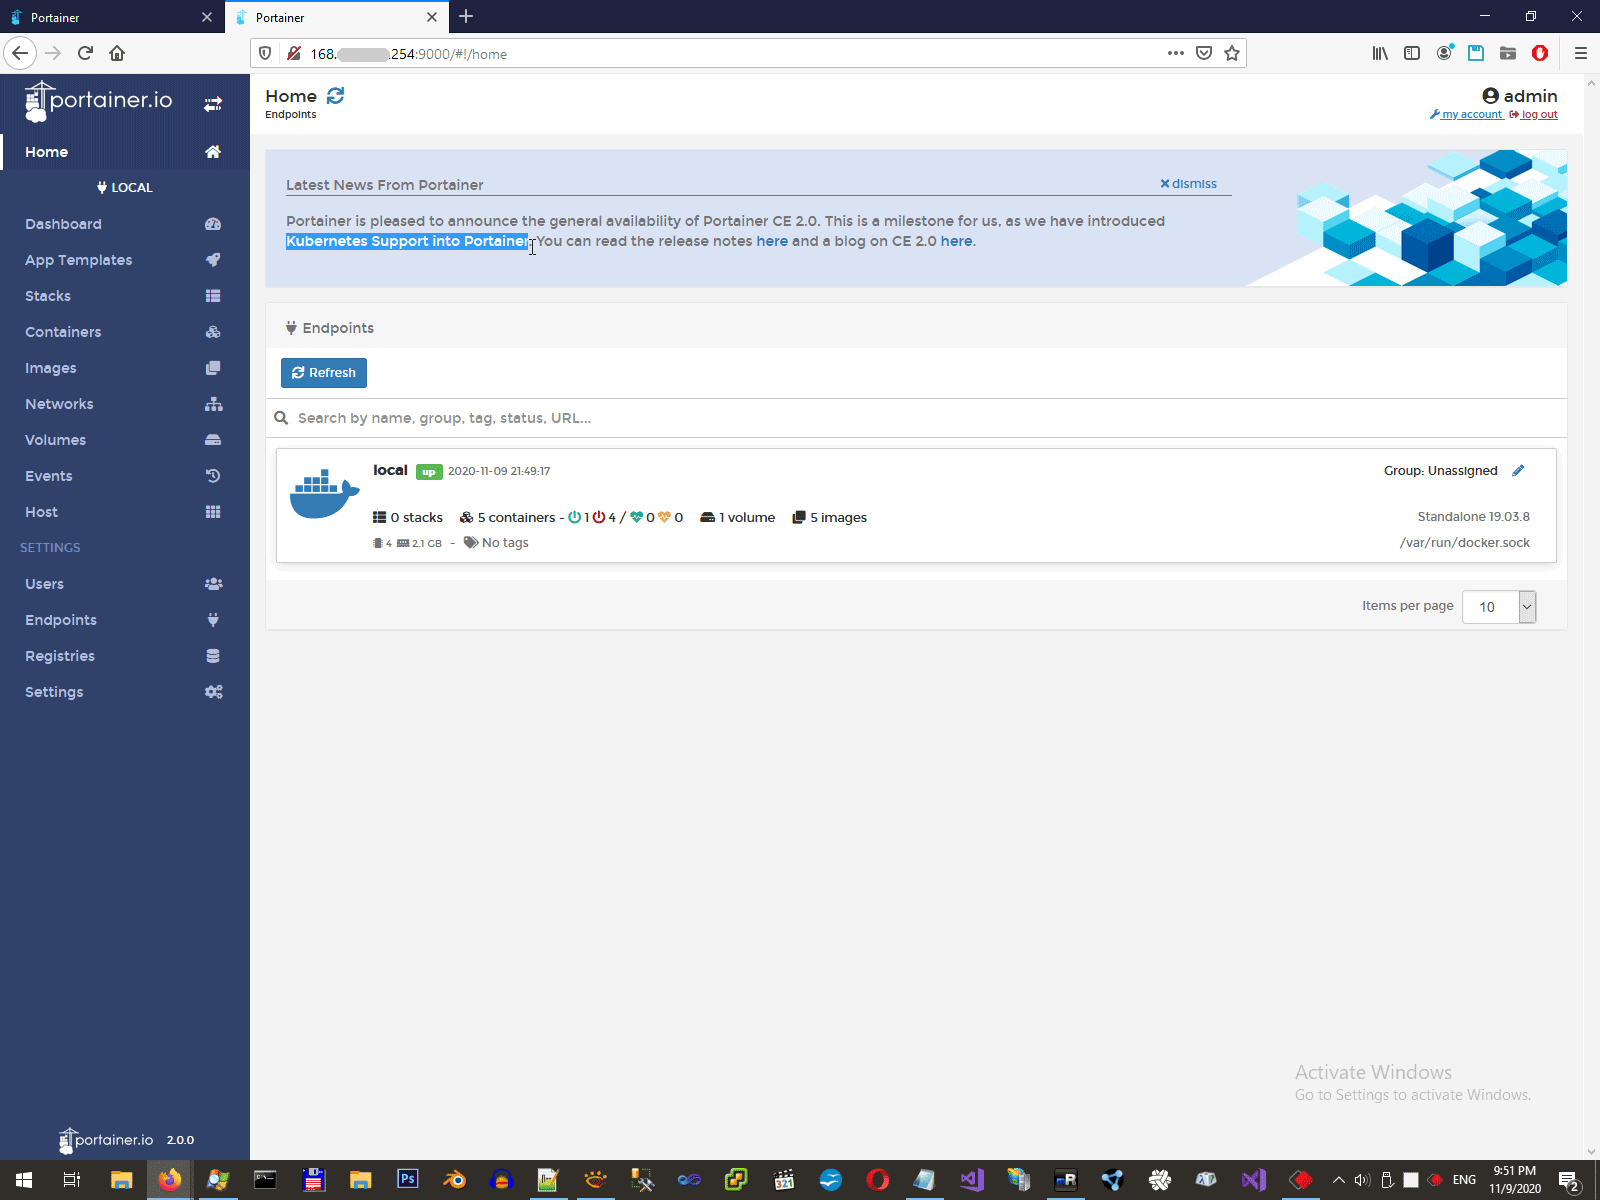Viewport: 1600px width, 1200px height.
Task: Open Settings in the sidebar
Action: click(x=125, y=692)
